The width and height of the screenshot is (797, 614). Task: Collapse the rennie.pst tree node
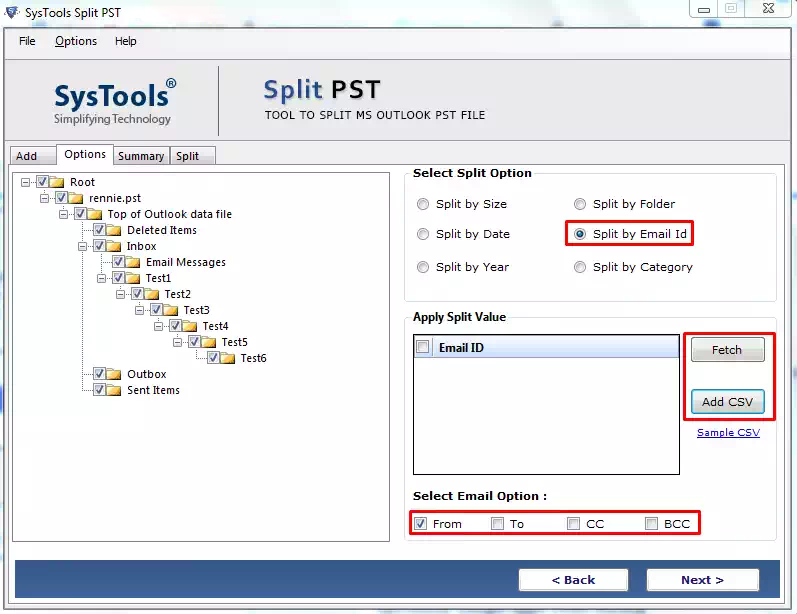(x=45, y=198)
